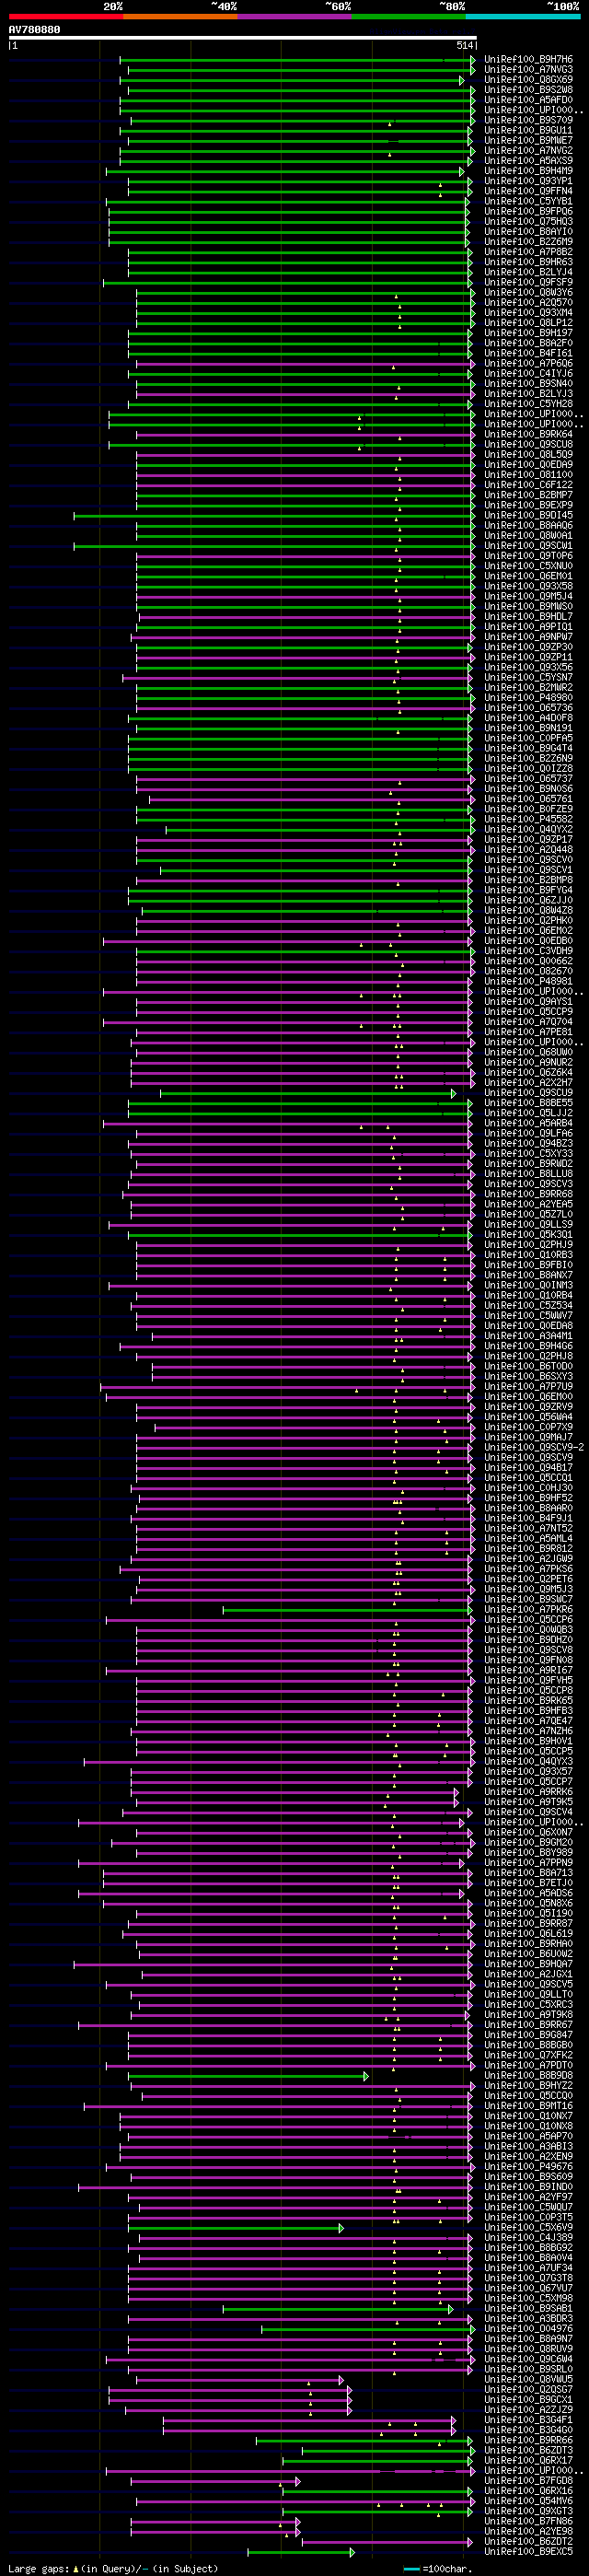Select hit label UniRef100_A5AXS9
589x2576 pixels.
(x=529, y=160)
